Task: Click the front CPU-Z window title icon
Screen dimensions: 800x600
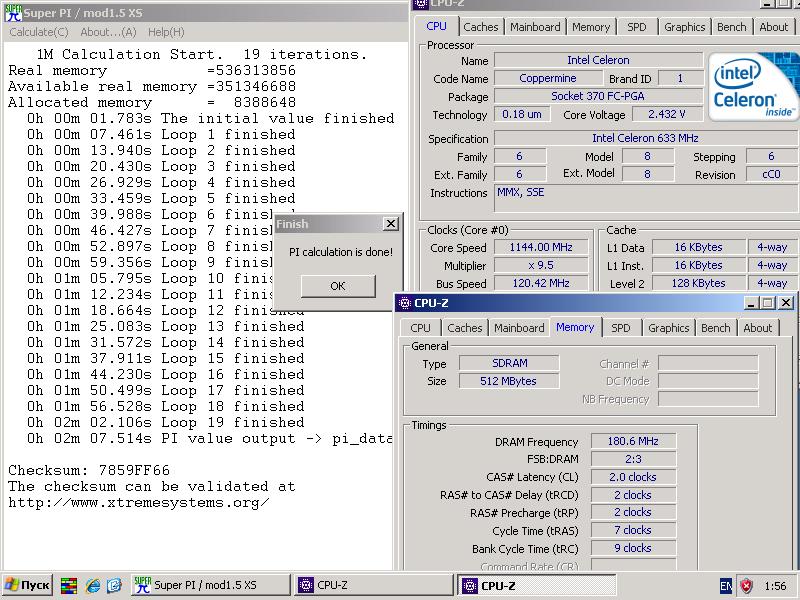Action: 405,303
